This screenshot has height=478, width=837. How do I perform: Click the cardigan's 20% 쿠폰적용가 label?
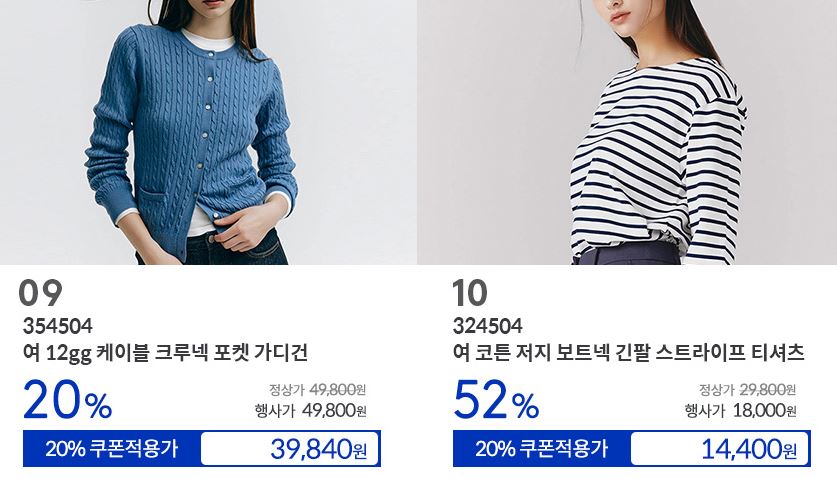(112, 449)
